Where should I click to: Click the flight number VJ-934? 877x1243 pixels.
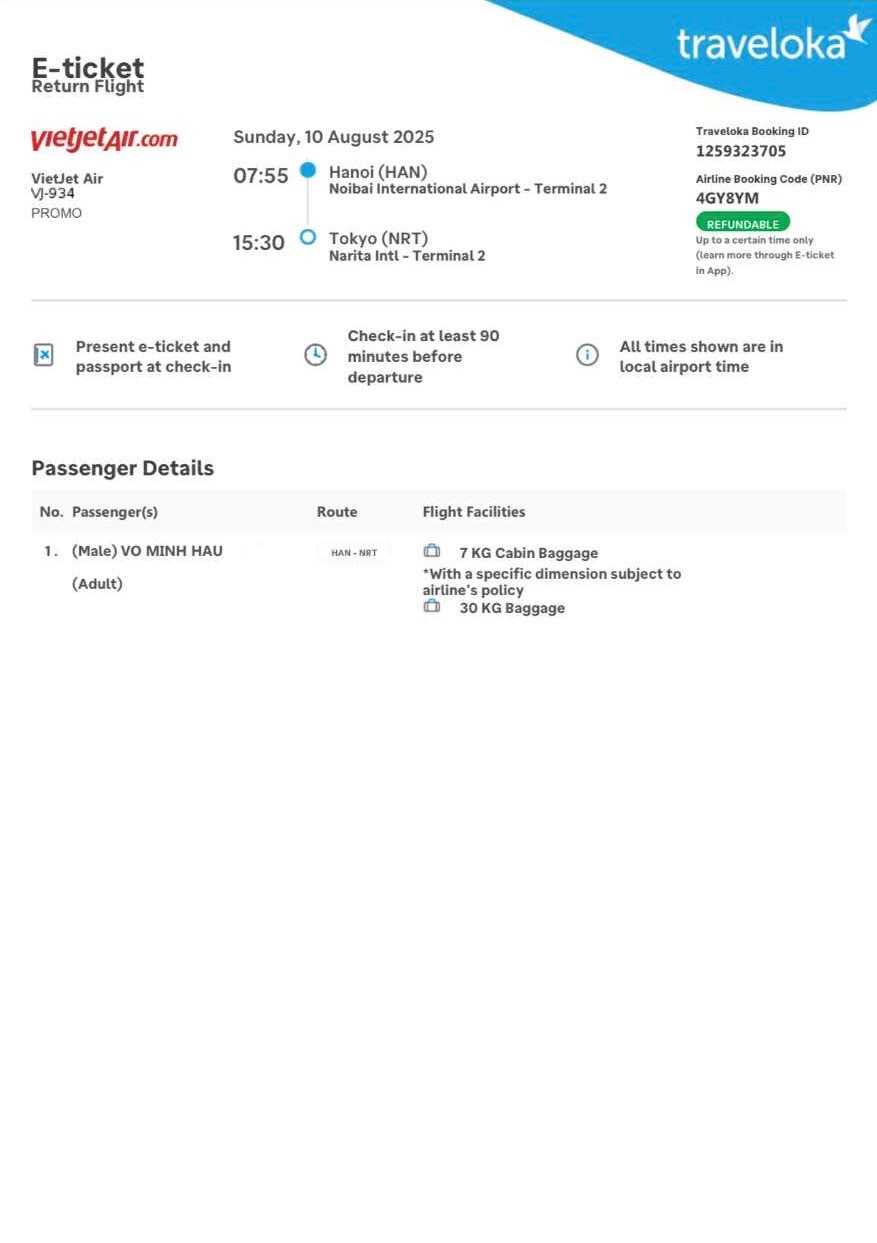coord(53,194)
